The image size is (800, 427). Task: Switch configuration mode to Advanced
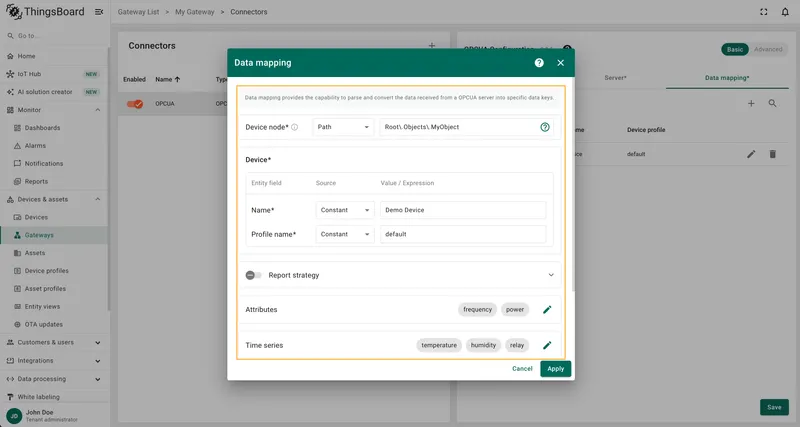point(768,49)
